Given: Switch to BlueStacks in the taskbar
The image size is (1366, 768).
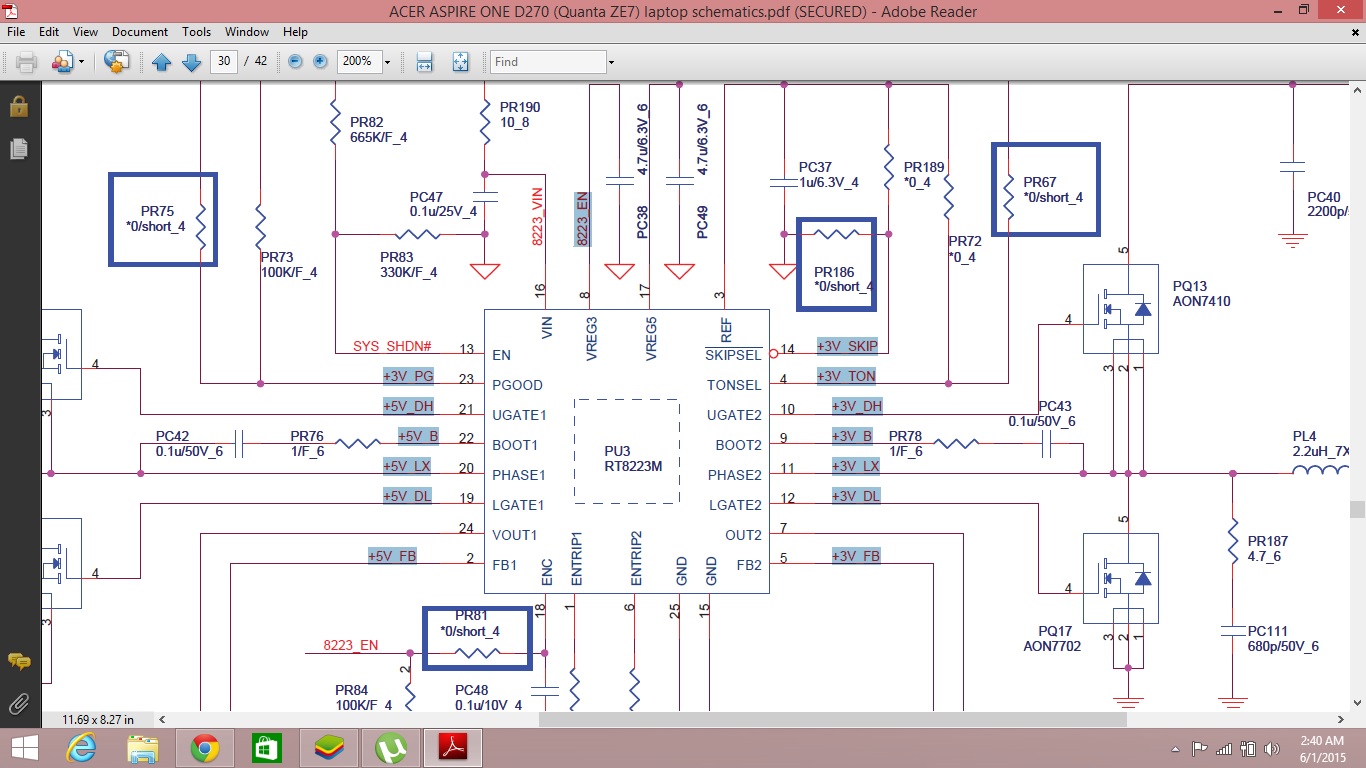Looking at the screenshot, I should click(329, 747).
